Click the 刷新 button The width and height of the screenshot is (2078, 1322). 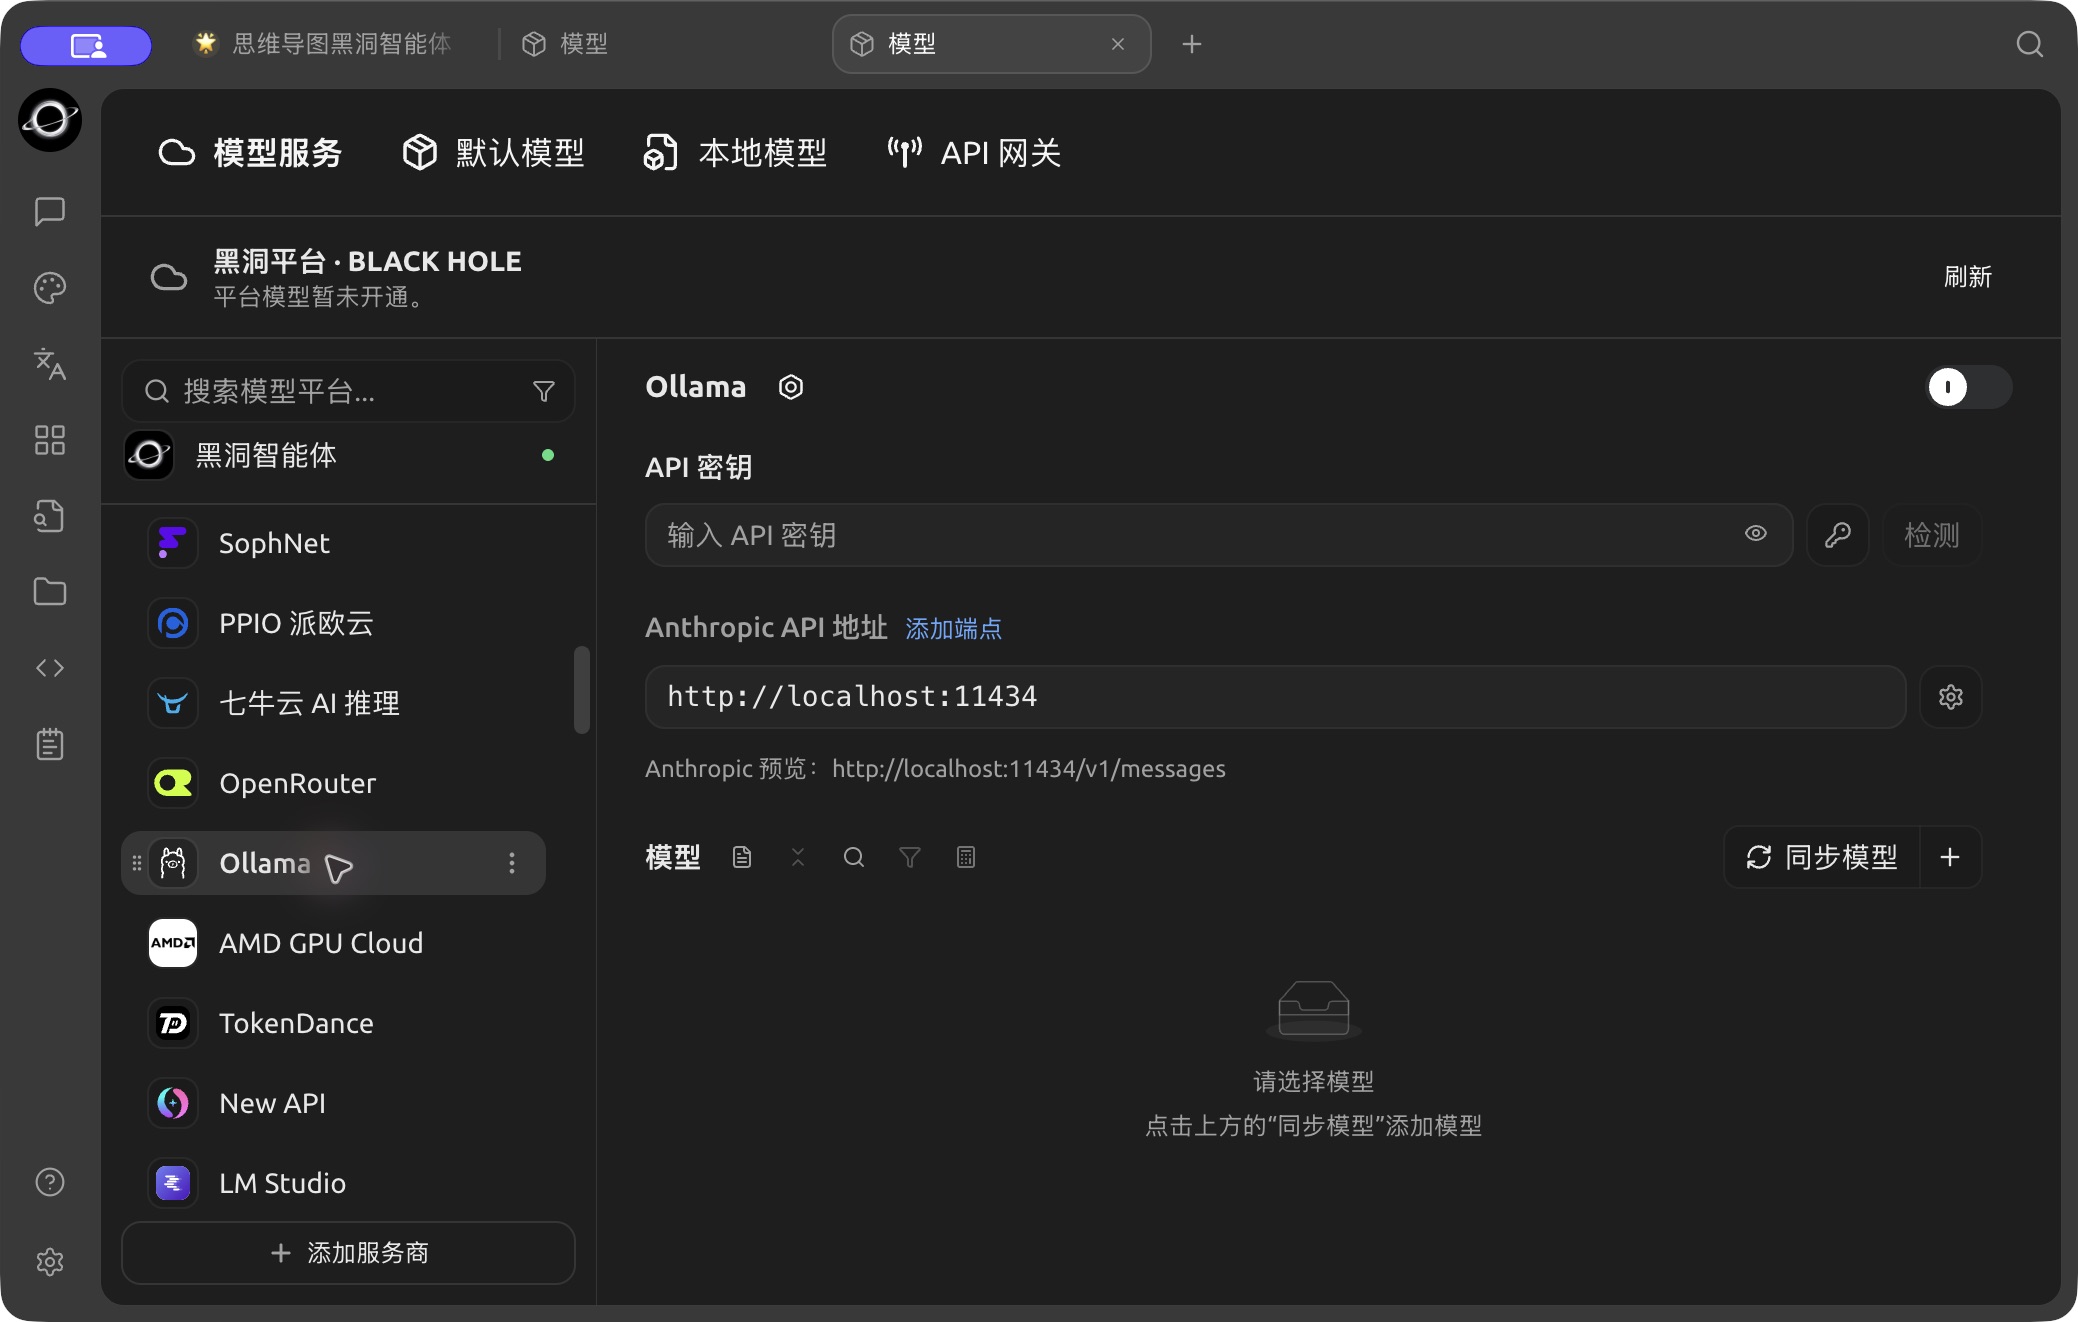(1968, 277)
